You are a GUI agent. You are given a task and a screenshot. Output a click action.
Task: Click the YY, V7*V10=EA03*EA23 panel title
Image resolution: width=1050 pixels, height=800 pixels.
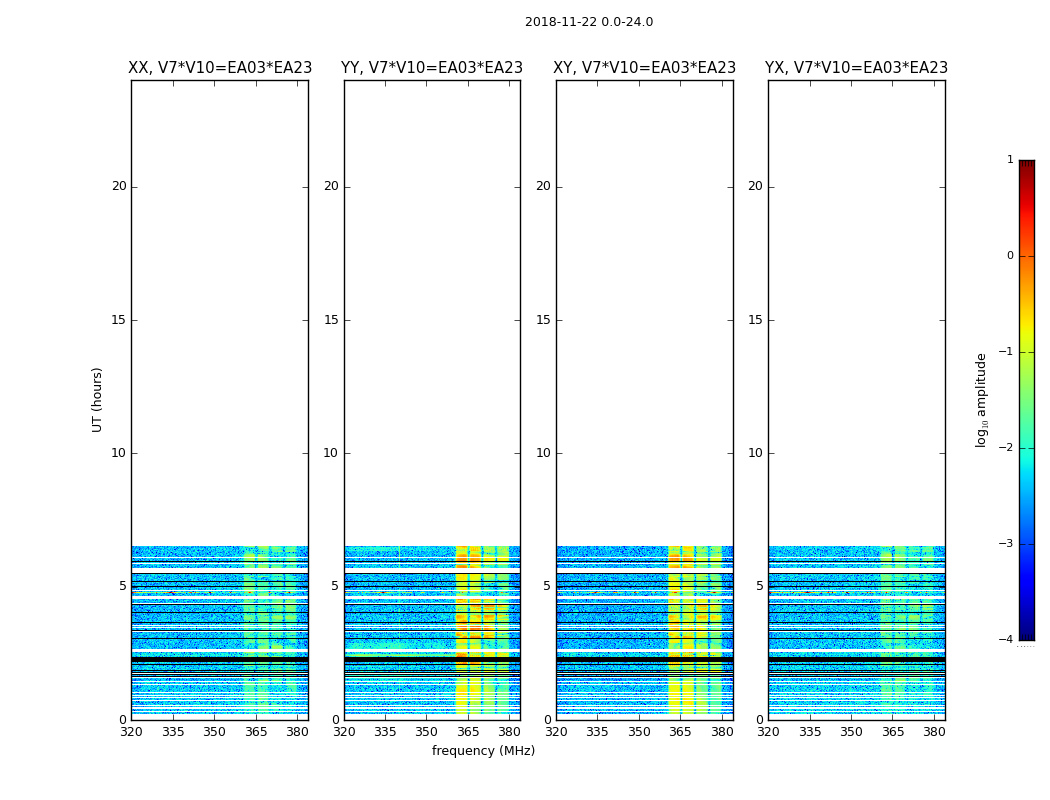pos(432,68)
